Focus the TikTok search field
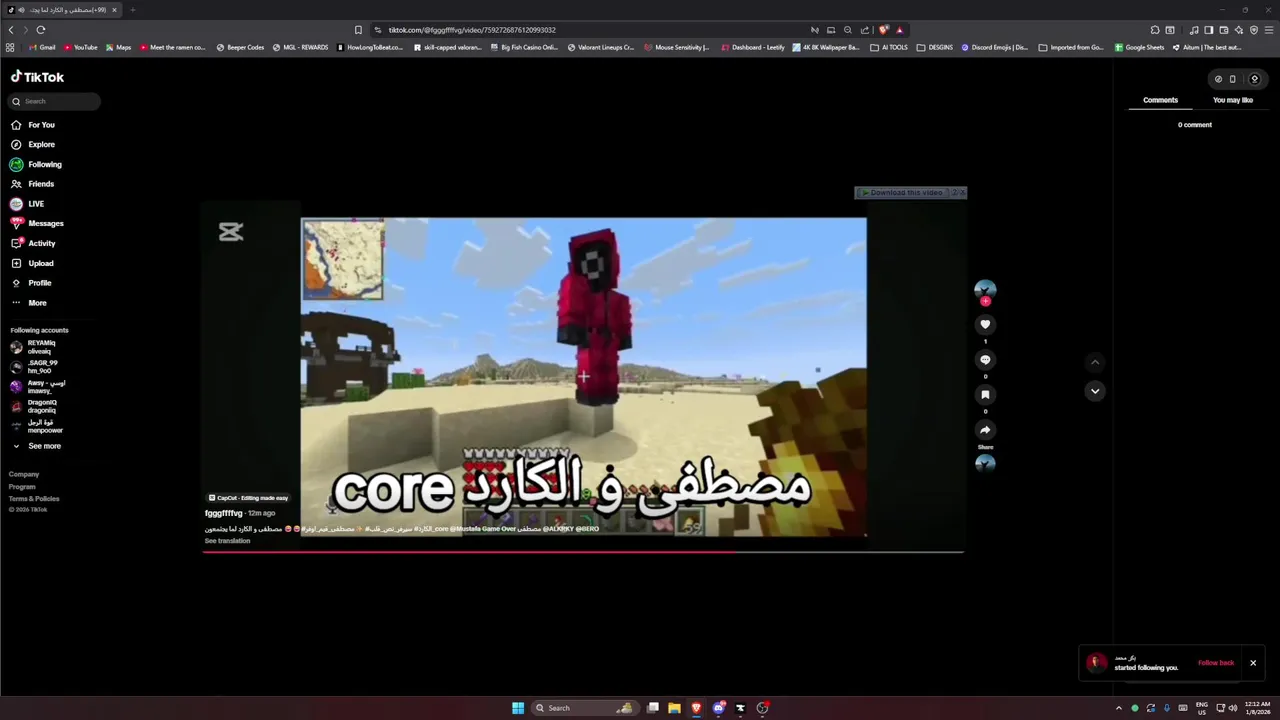Viewport: 1280px width, 720px height. [x=55, y=101]
